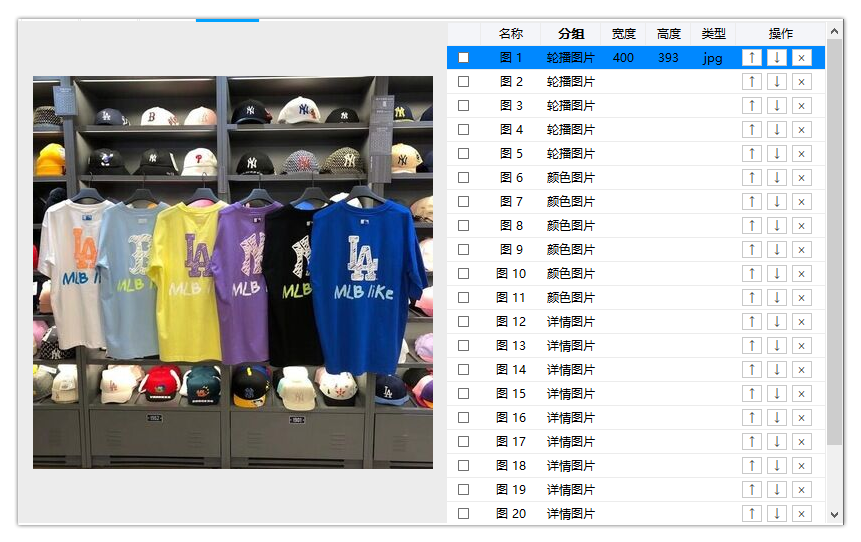Select the 图 19 row name
Image resolution: width=861 pixels, height=542 pixels.
coord(511,489)
